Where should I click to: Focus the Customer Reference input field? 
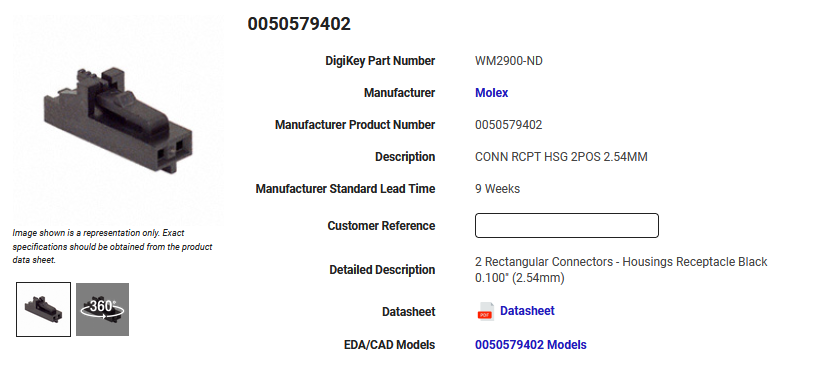point(567,225)
